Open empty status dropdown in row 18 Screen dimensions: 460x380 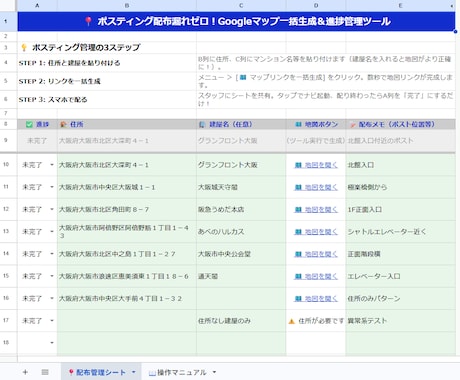[x=52, y=343]
